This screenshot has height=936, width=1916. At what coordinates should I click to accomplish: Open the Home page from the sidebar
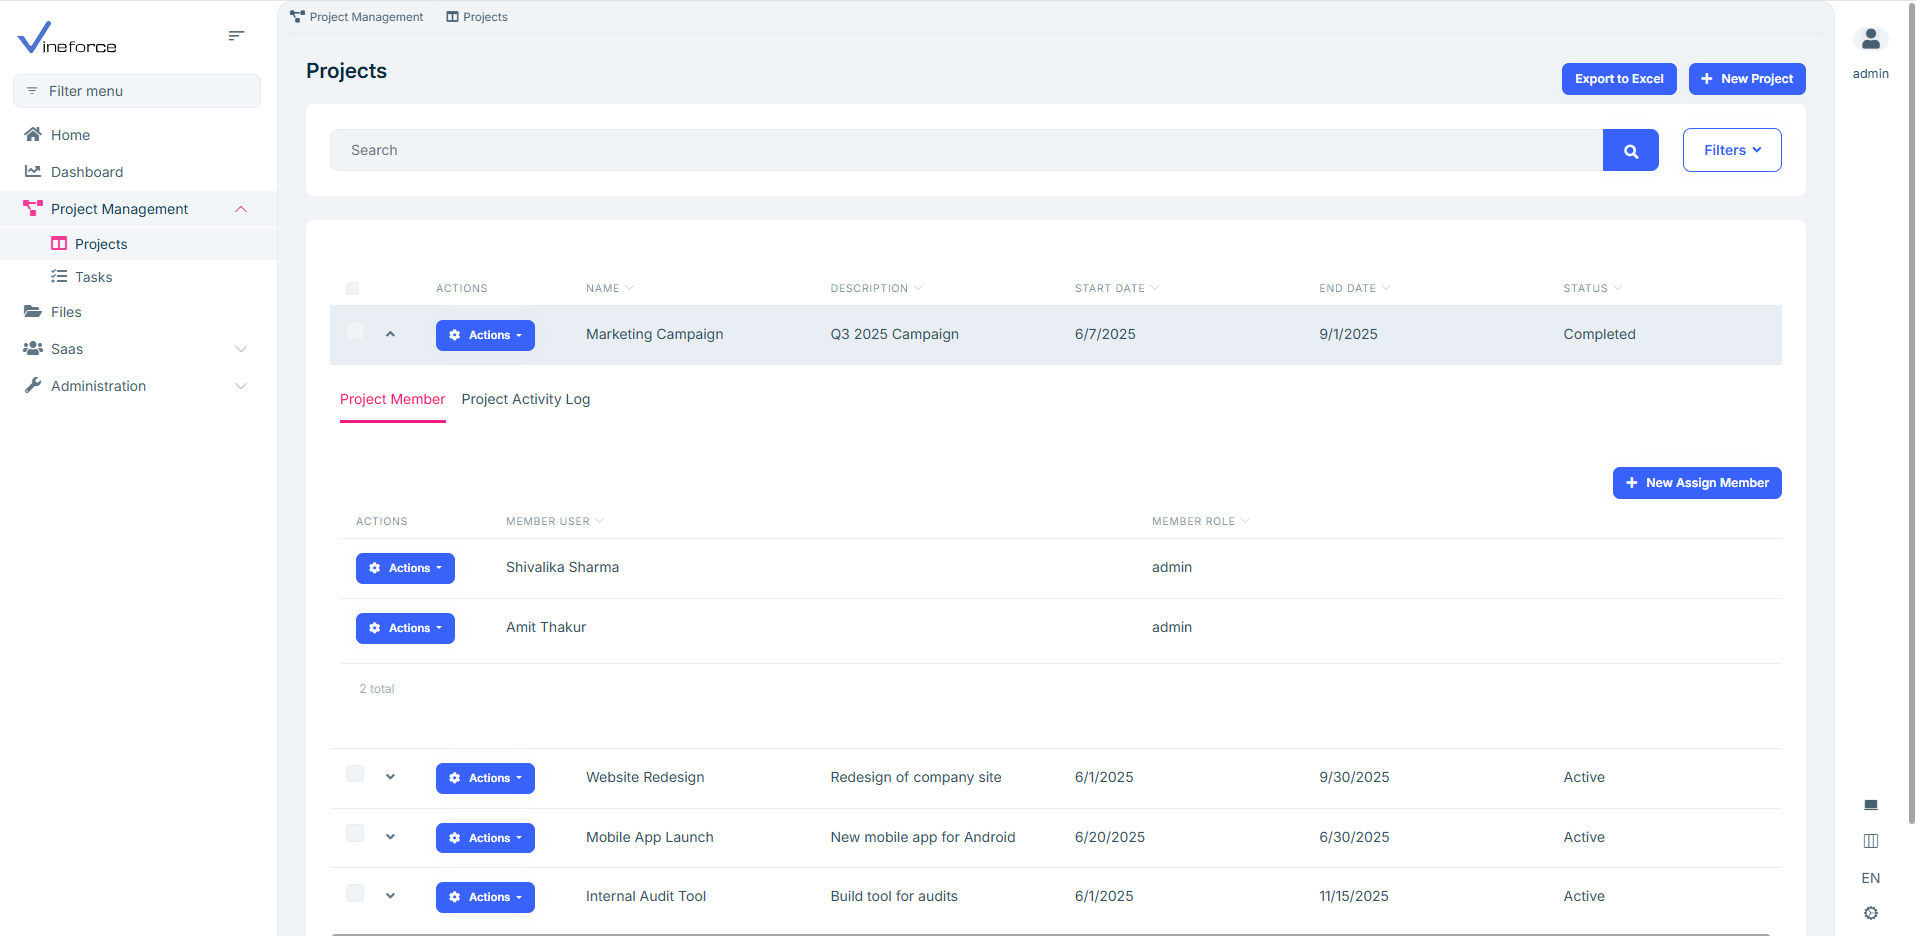pos(70,135)
